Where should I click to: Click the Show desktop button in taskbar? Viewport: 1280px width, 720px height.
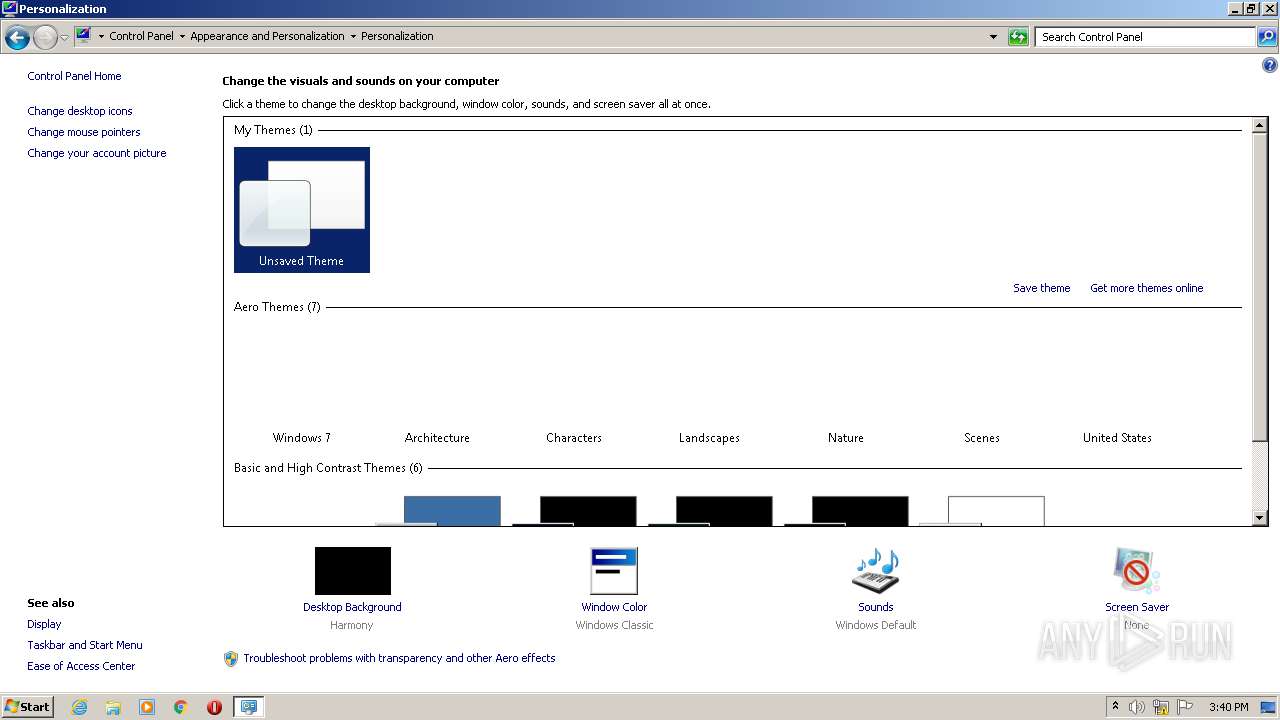(1269, 707)
